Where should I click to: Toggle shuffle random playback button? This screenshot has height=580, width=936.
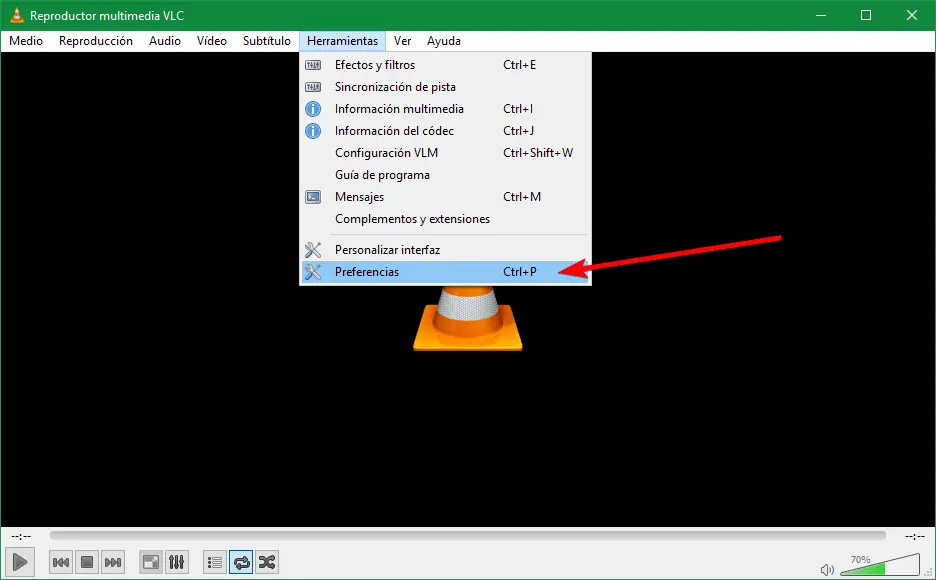coord(267,562)
